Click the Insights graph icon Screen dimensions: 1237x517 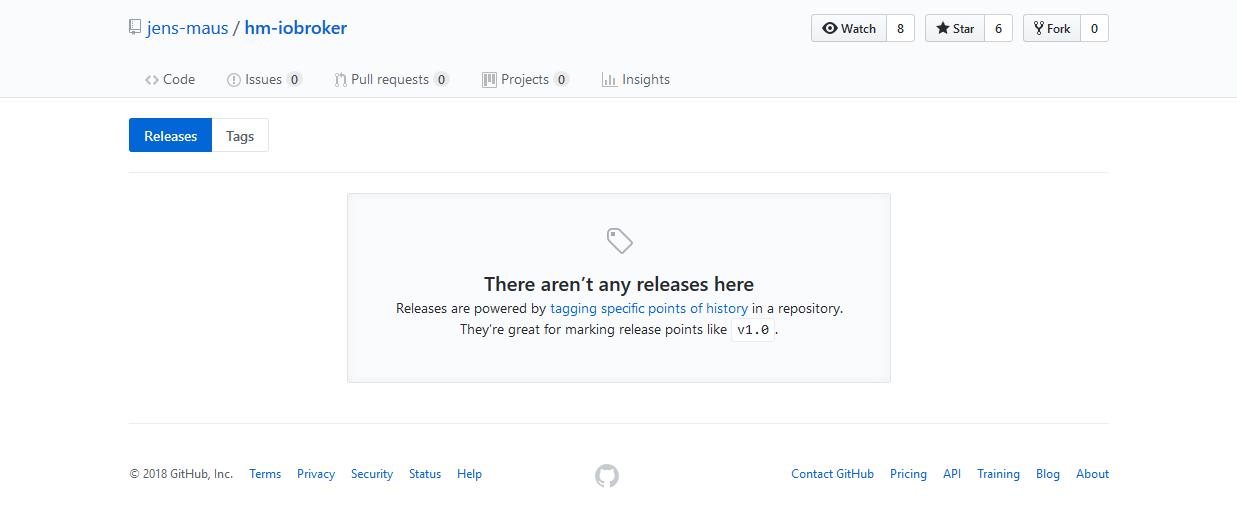click(609, 79)
